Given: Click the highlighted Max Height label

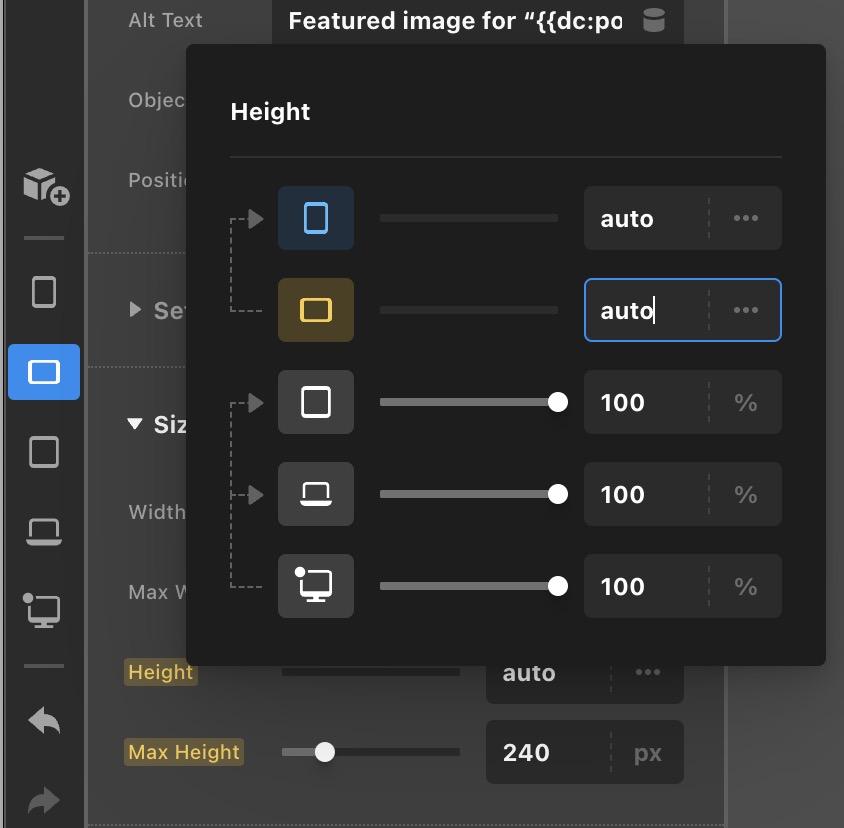Looking at the screenshot, I should (184, 752).
